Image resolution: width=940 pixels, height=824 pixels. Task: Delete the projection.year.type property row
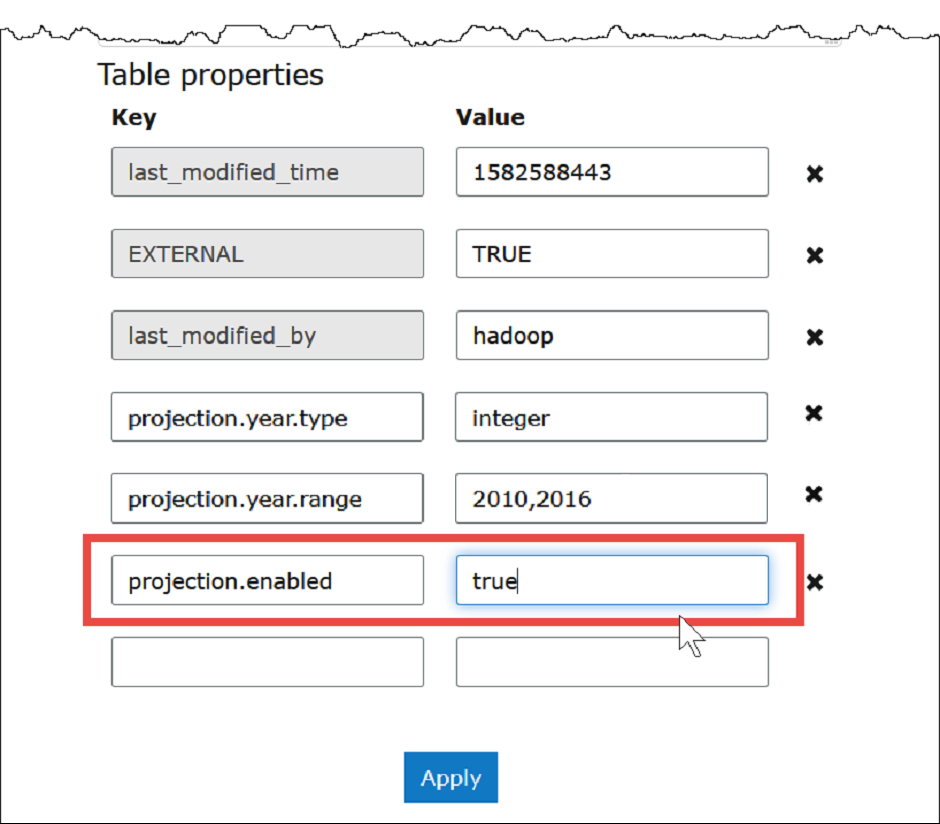pos(815,413)
